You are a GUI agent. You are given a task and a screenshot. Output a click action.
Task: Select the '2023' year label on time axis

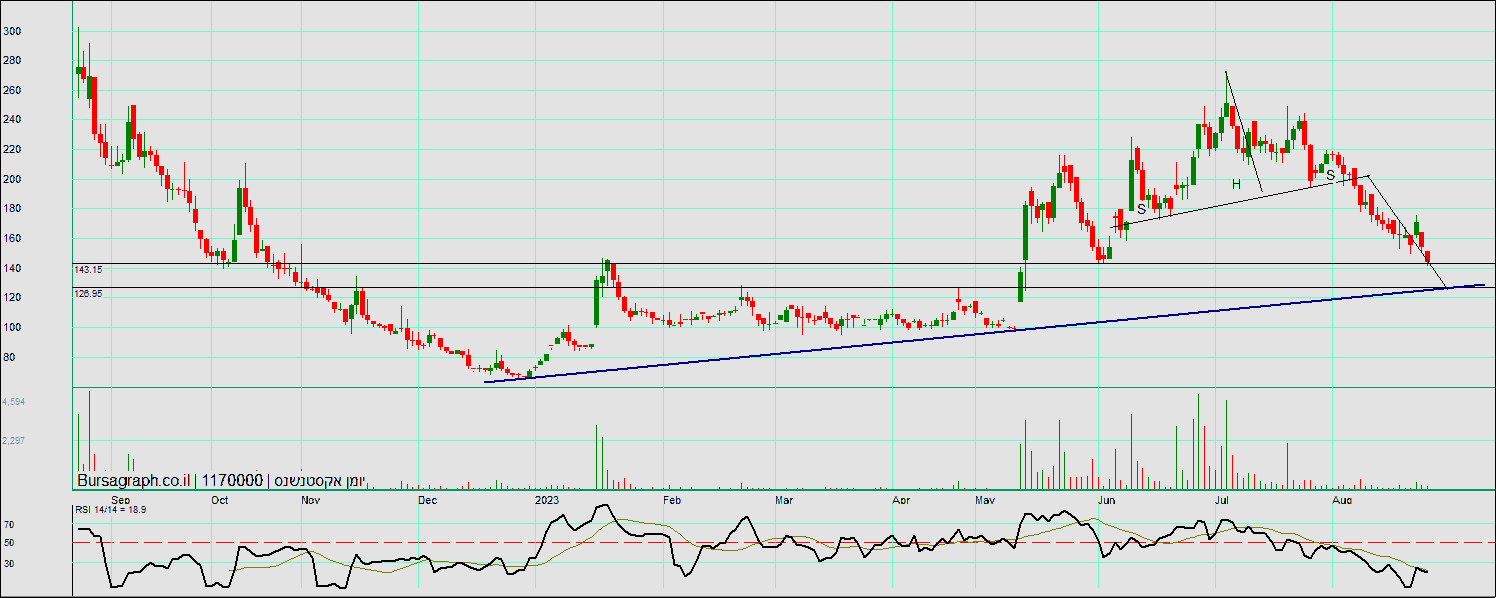pyautogui.click(x=547, y=499)
